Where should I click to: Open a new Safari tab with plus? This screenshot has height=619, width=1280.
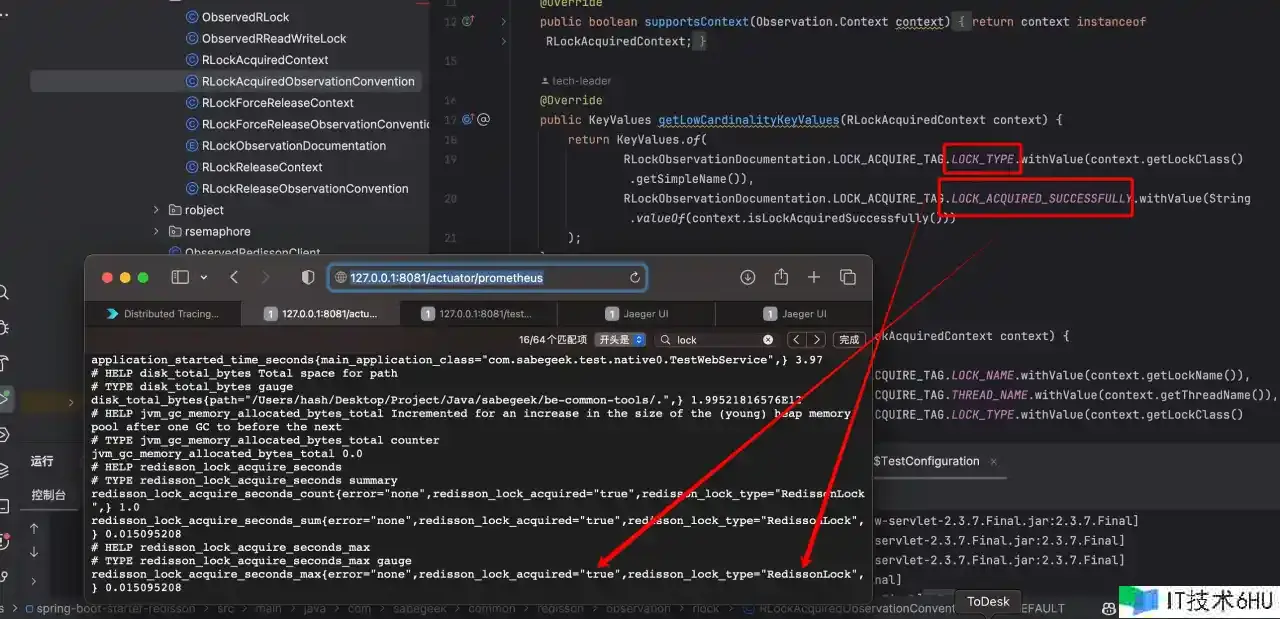tap(814, 277)
